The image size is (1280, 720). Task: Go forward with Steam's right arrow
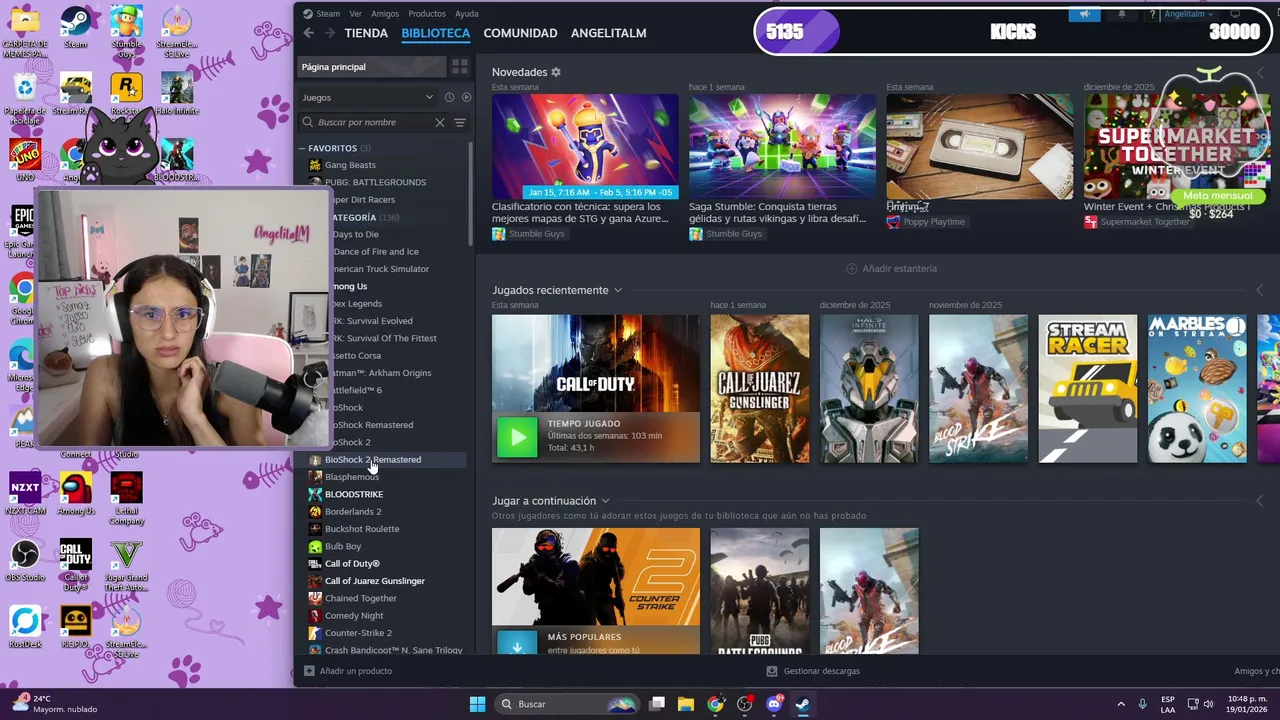click(329, 33)
